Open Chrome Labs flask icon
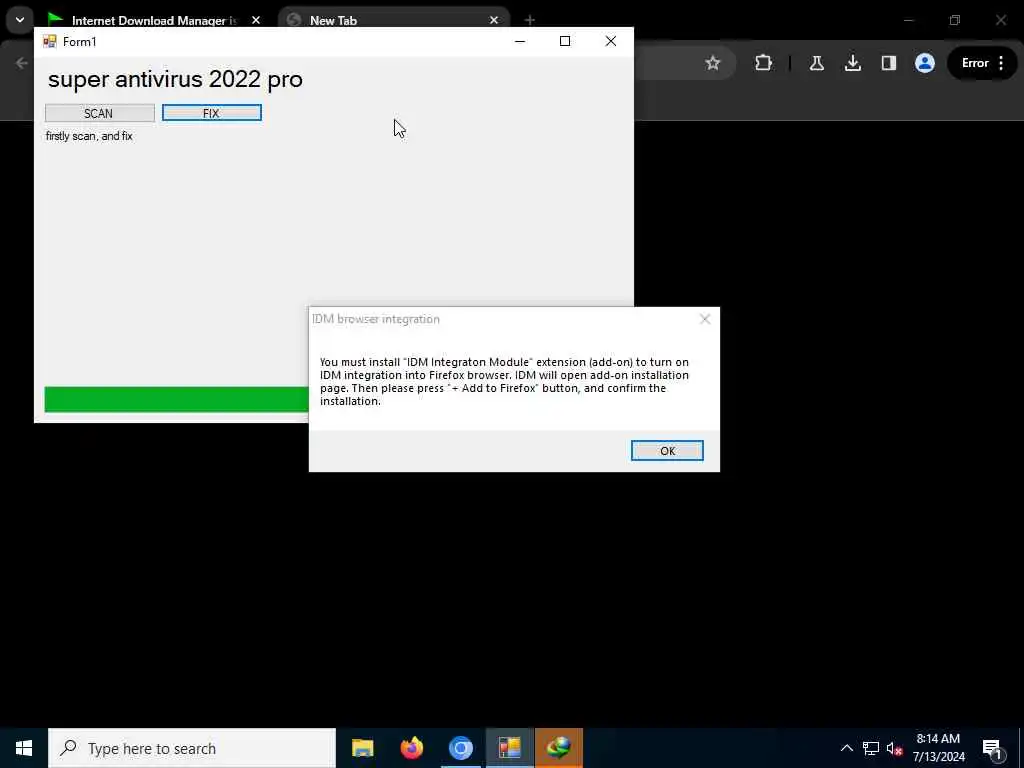 point(816,63)
